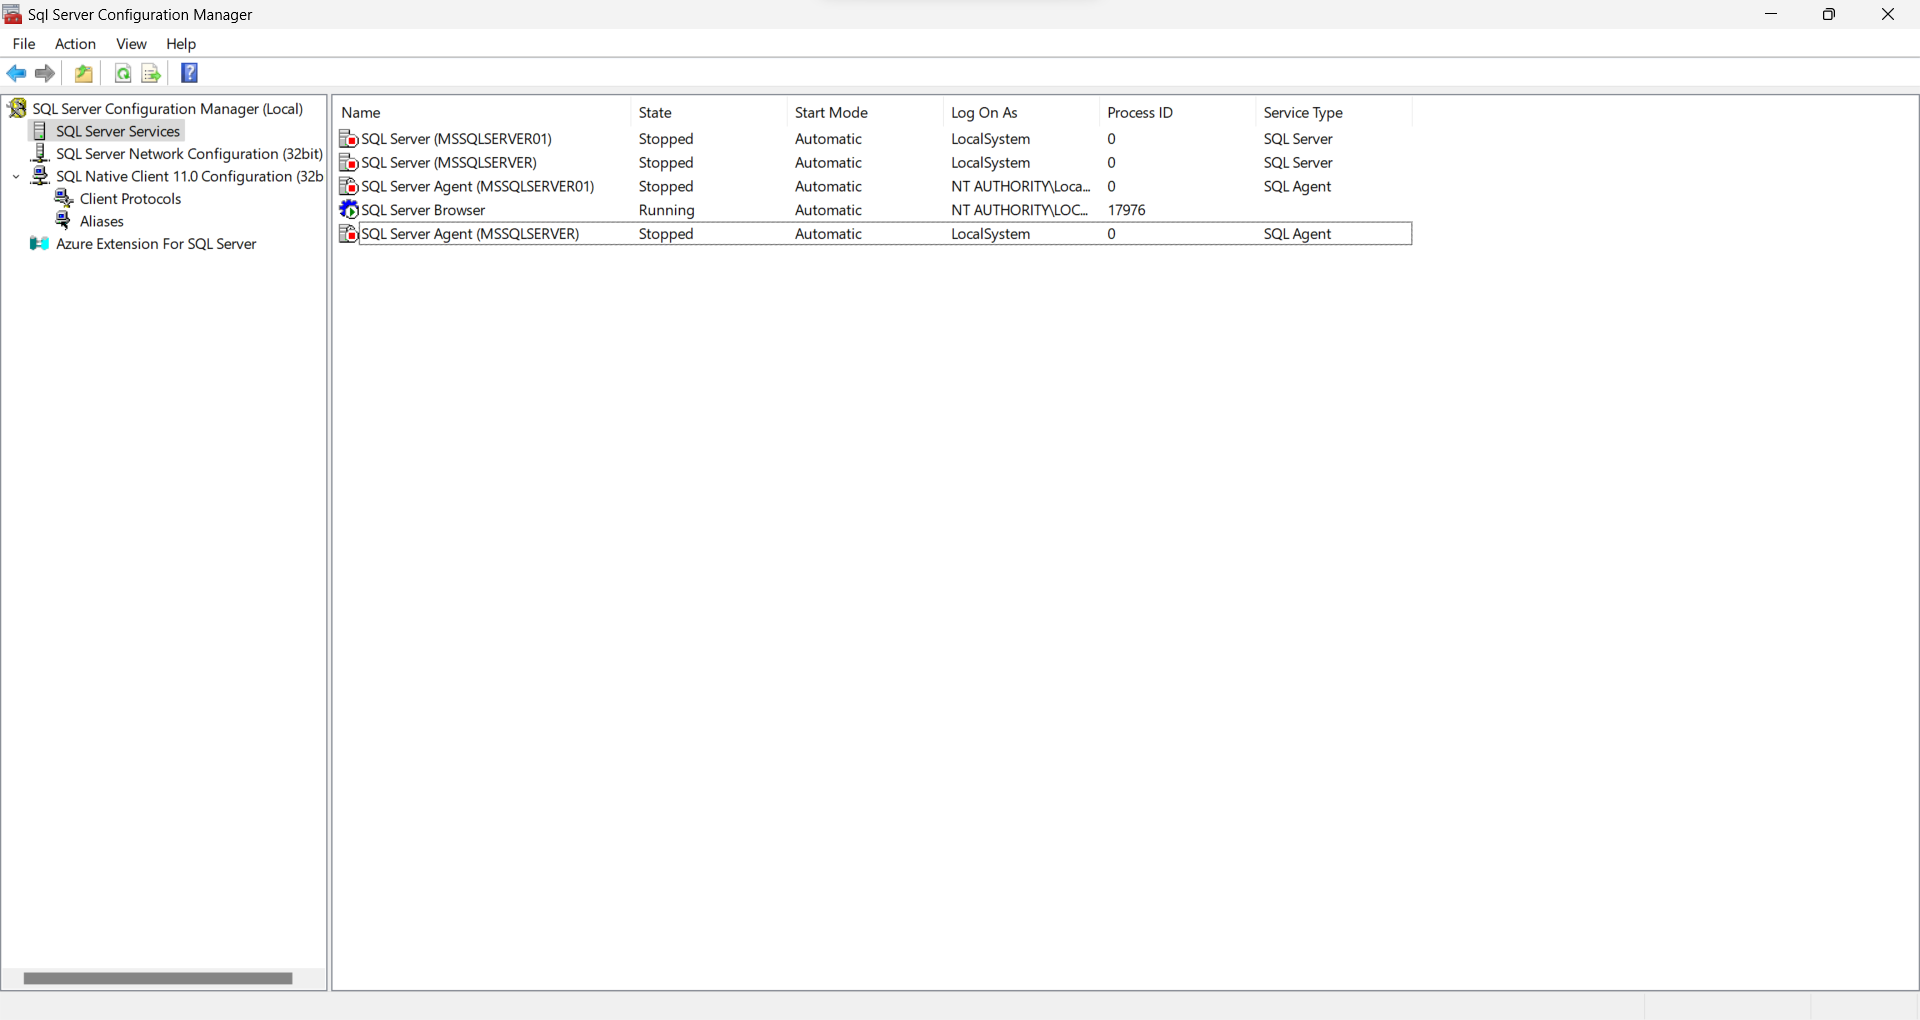The image size is (1920, 1020).
Task: Click the NT AUTHORITY\LOC... log on cell
Action: pyautogui.click(x=1020, y=210)
